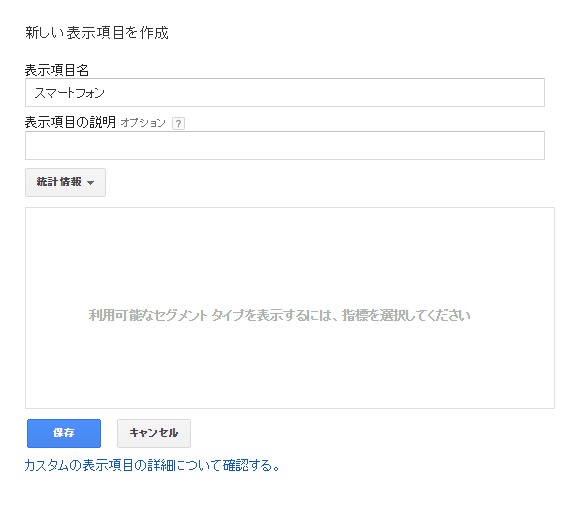The height and width of the screenshot is (506, 577).
Task: Click the 表示項目名 label text
Action: (57, 70)
